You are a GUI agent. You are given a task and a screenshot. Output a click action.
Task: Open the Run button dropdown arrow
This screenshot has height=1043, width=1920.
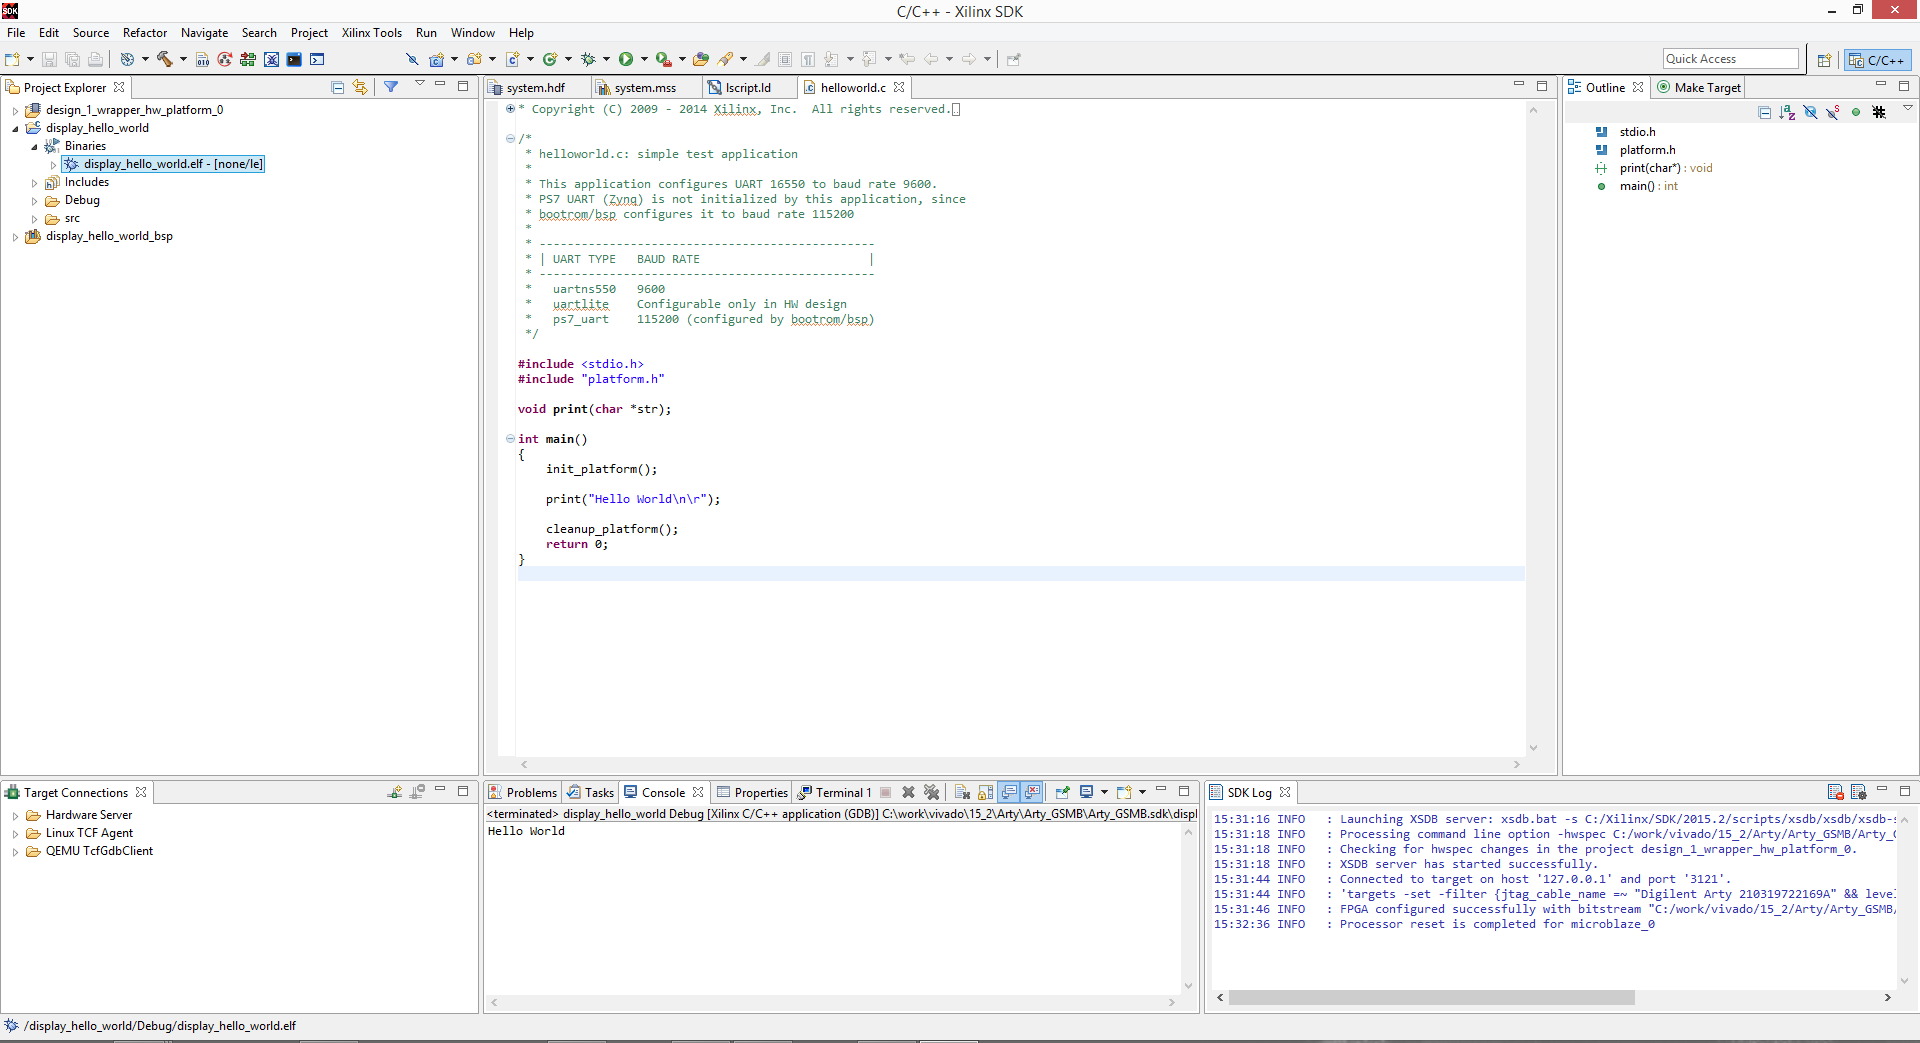point(644,59)
